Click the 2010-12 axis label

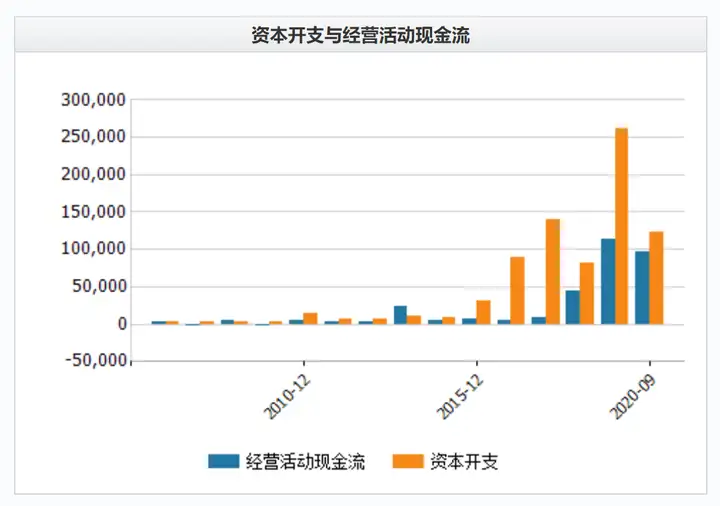point(287,397)
